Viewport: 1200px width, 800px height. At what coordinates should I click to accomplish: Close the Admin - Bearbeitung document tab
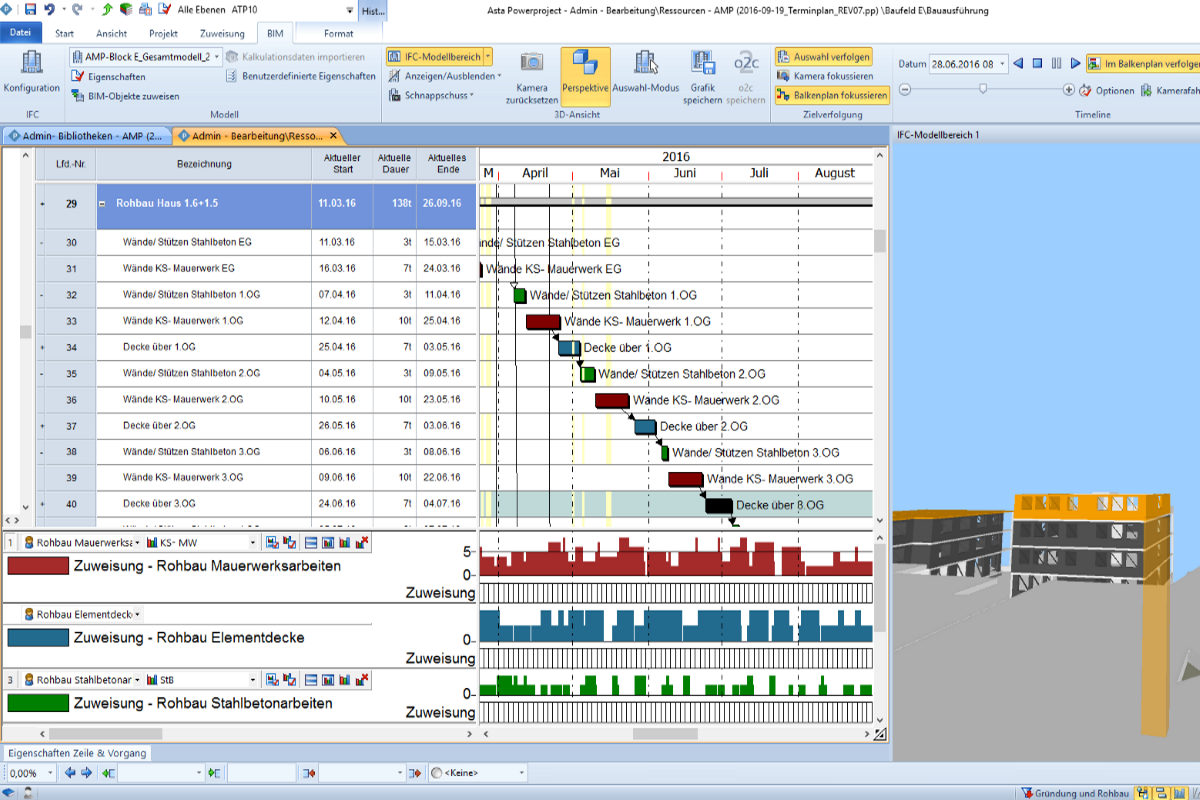[x=334, y=135]
